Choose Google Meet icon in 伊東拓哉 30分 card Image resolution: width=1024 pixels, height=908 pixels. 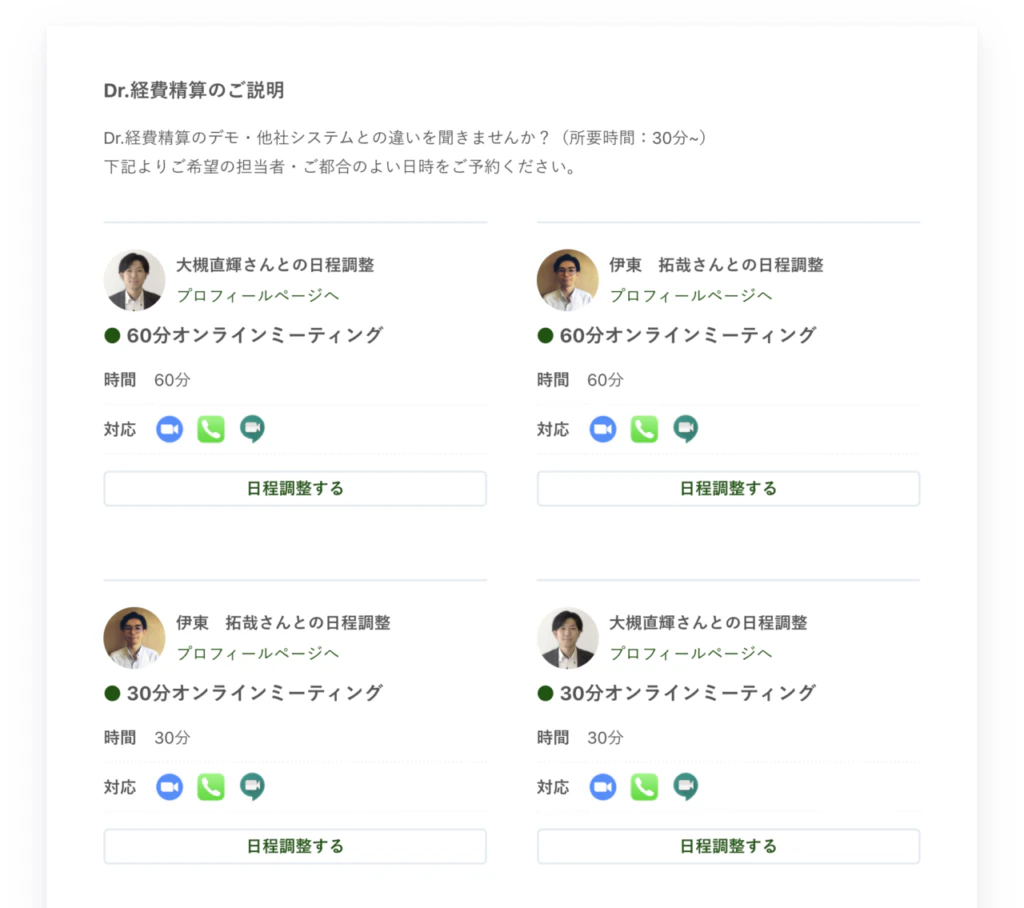[252, 788]
